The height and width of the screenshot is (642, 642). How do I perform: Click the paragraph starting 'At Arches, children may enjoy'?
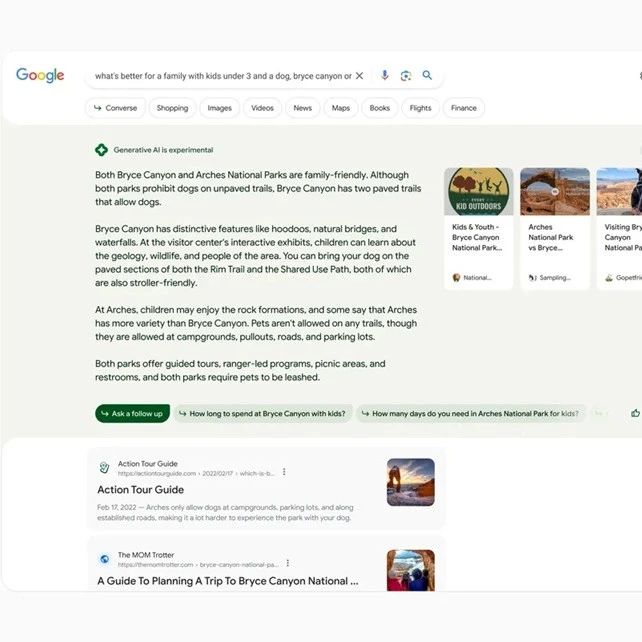tap(256, 323)
